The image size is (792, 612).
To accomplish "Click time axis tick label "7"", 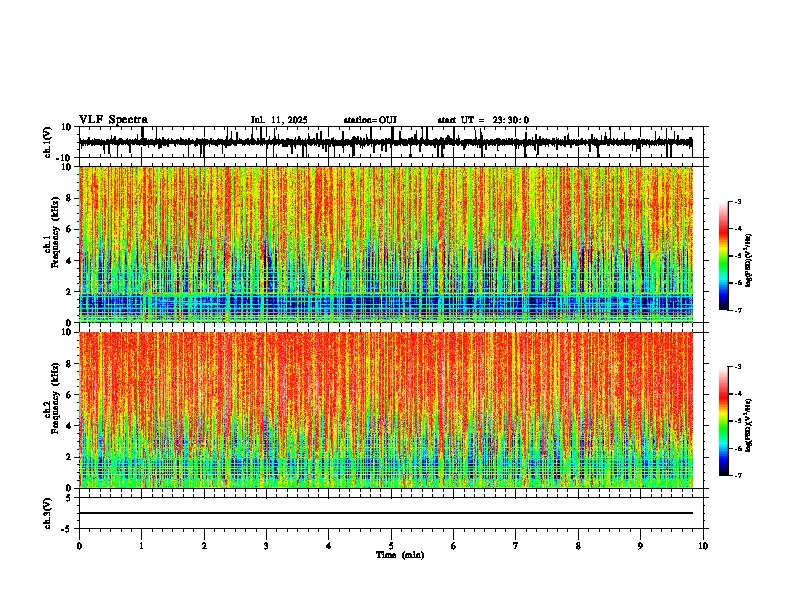I will tap(516, 546).
